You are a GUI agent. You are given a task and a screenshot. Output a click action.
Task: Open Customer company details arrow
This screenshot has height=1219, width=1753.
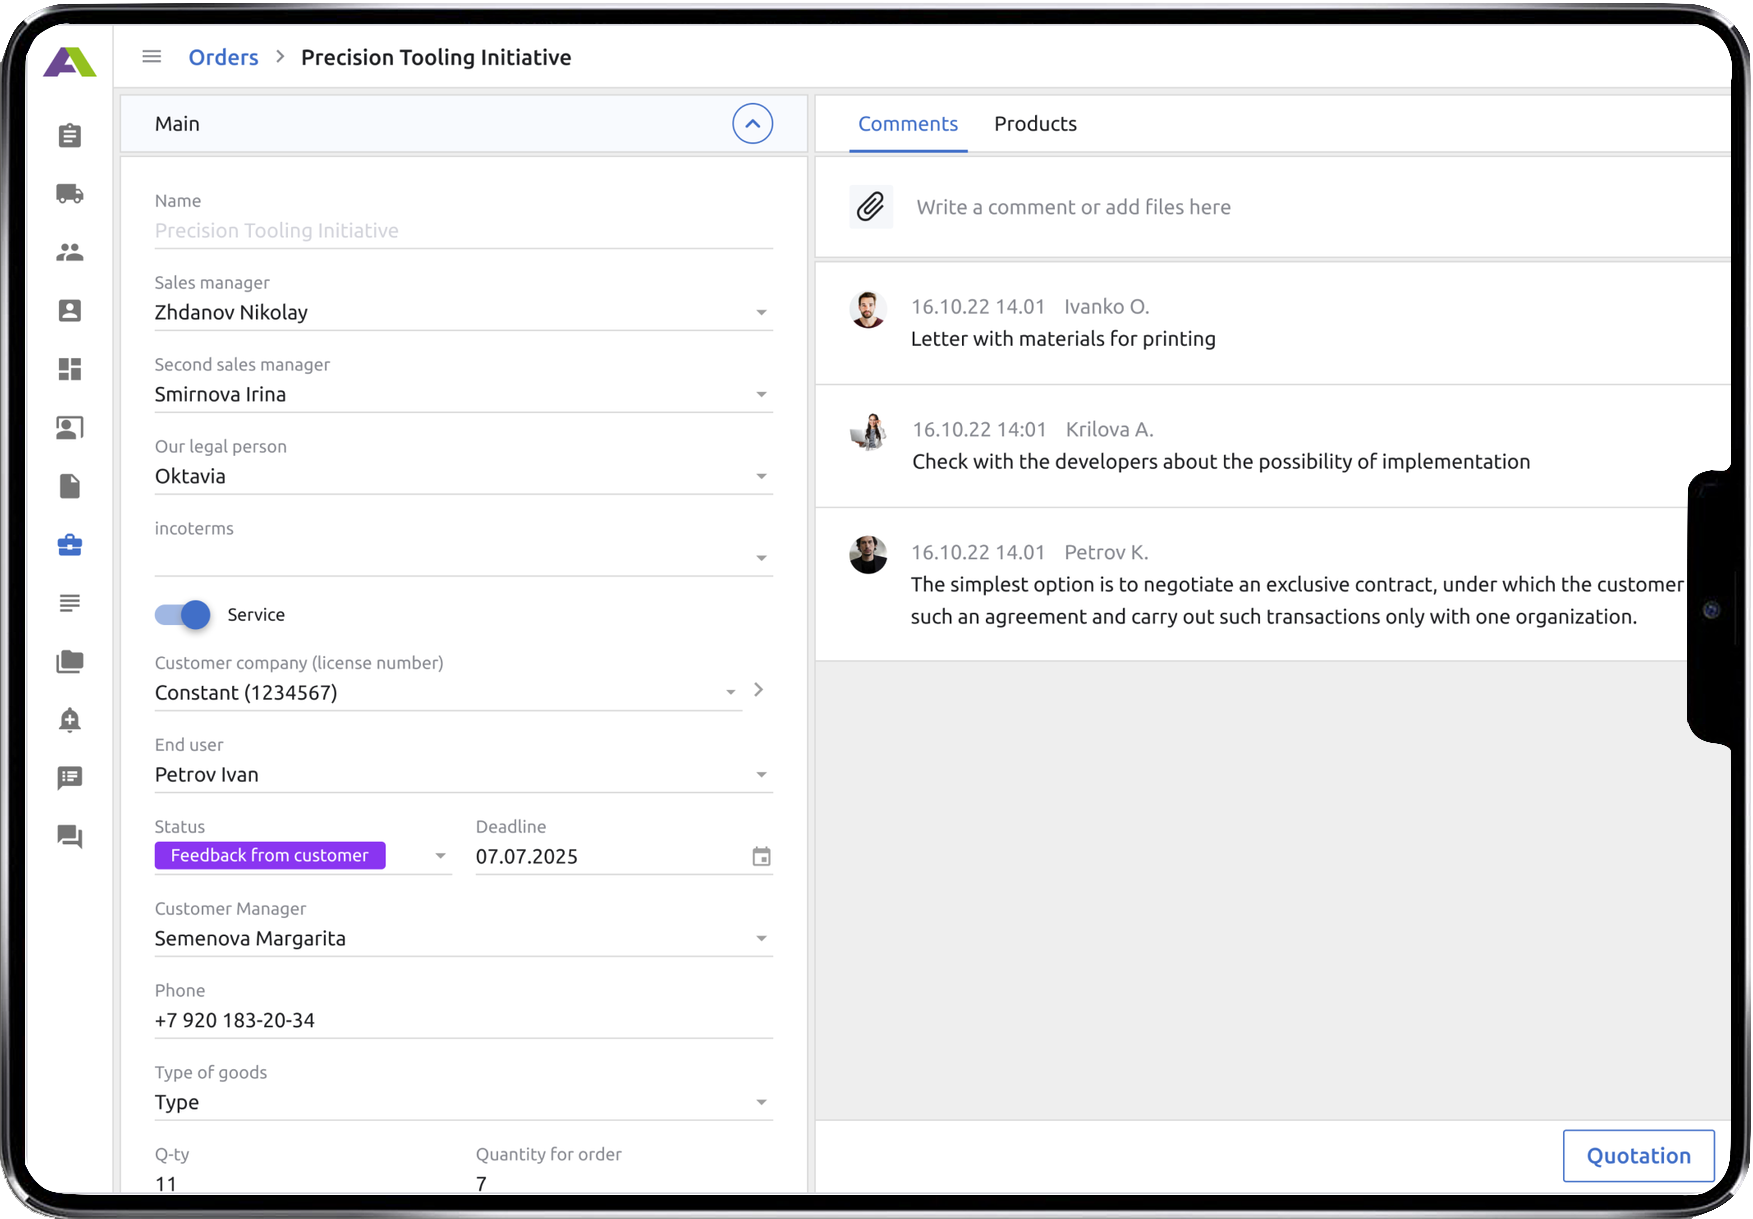pos(759,690)
